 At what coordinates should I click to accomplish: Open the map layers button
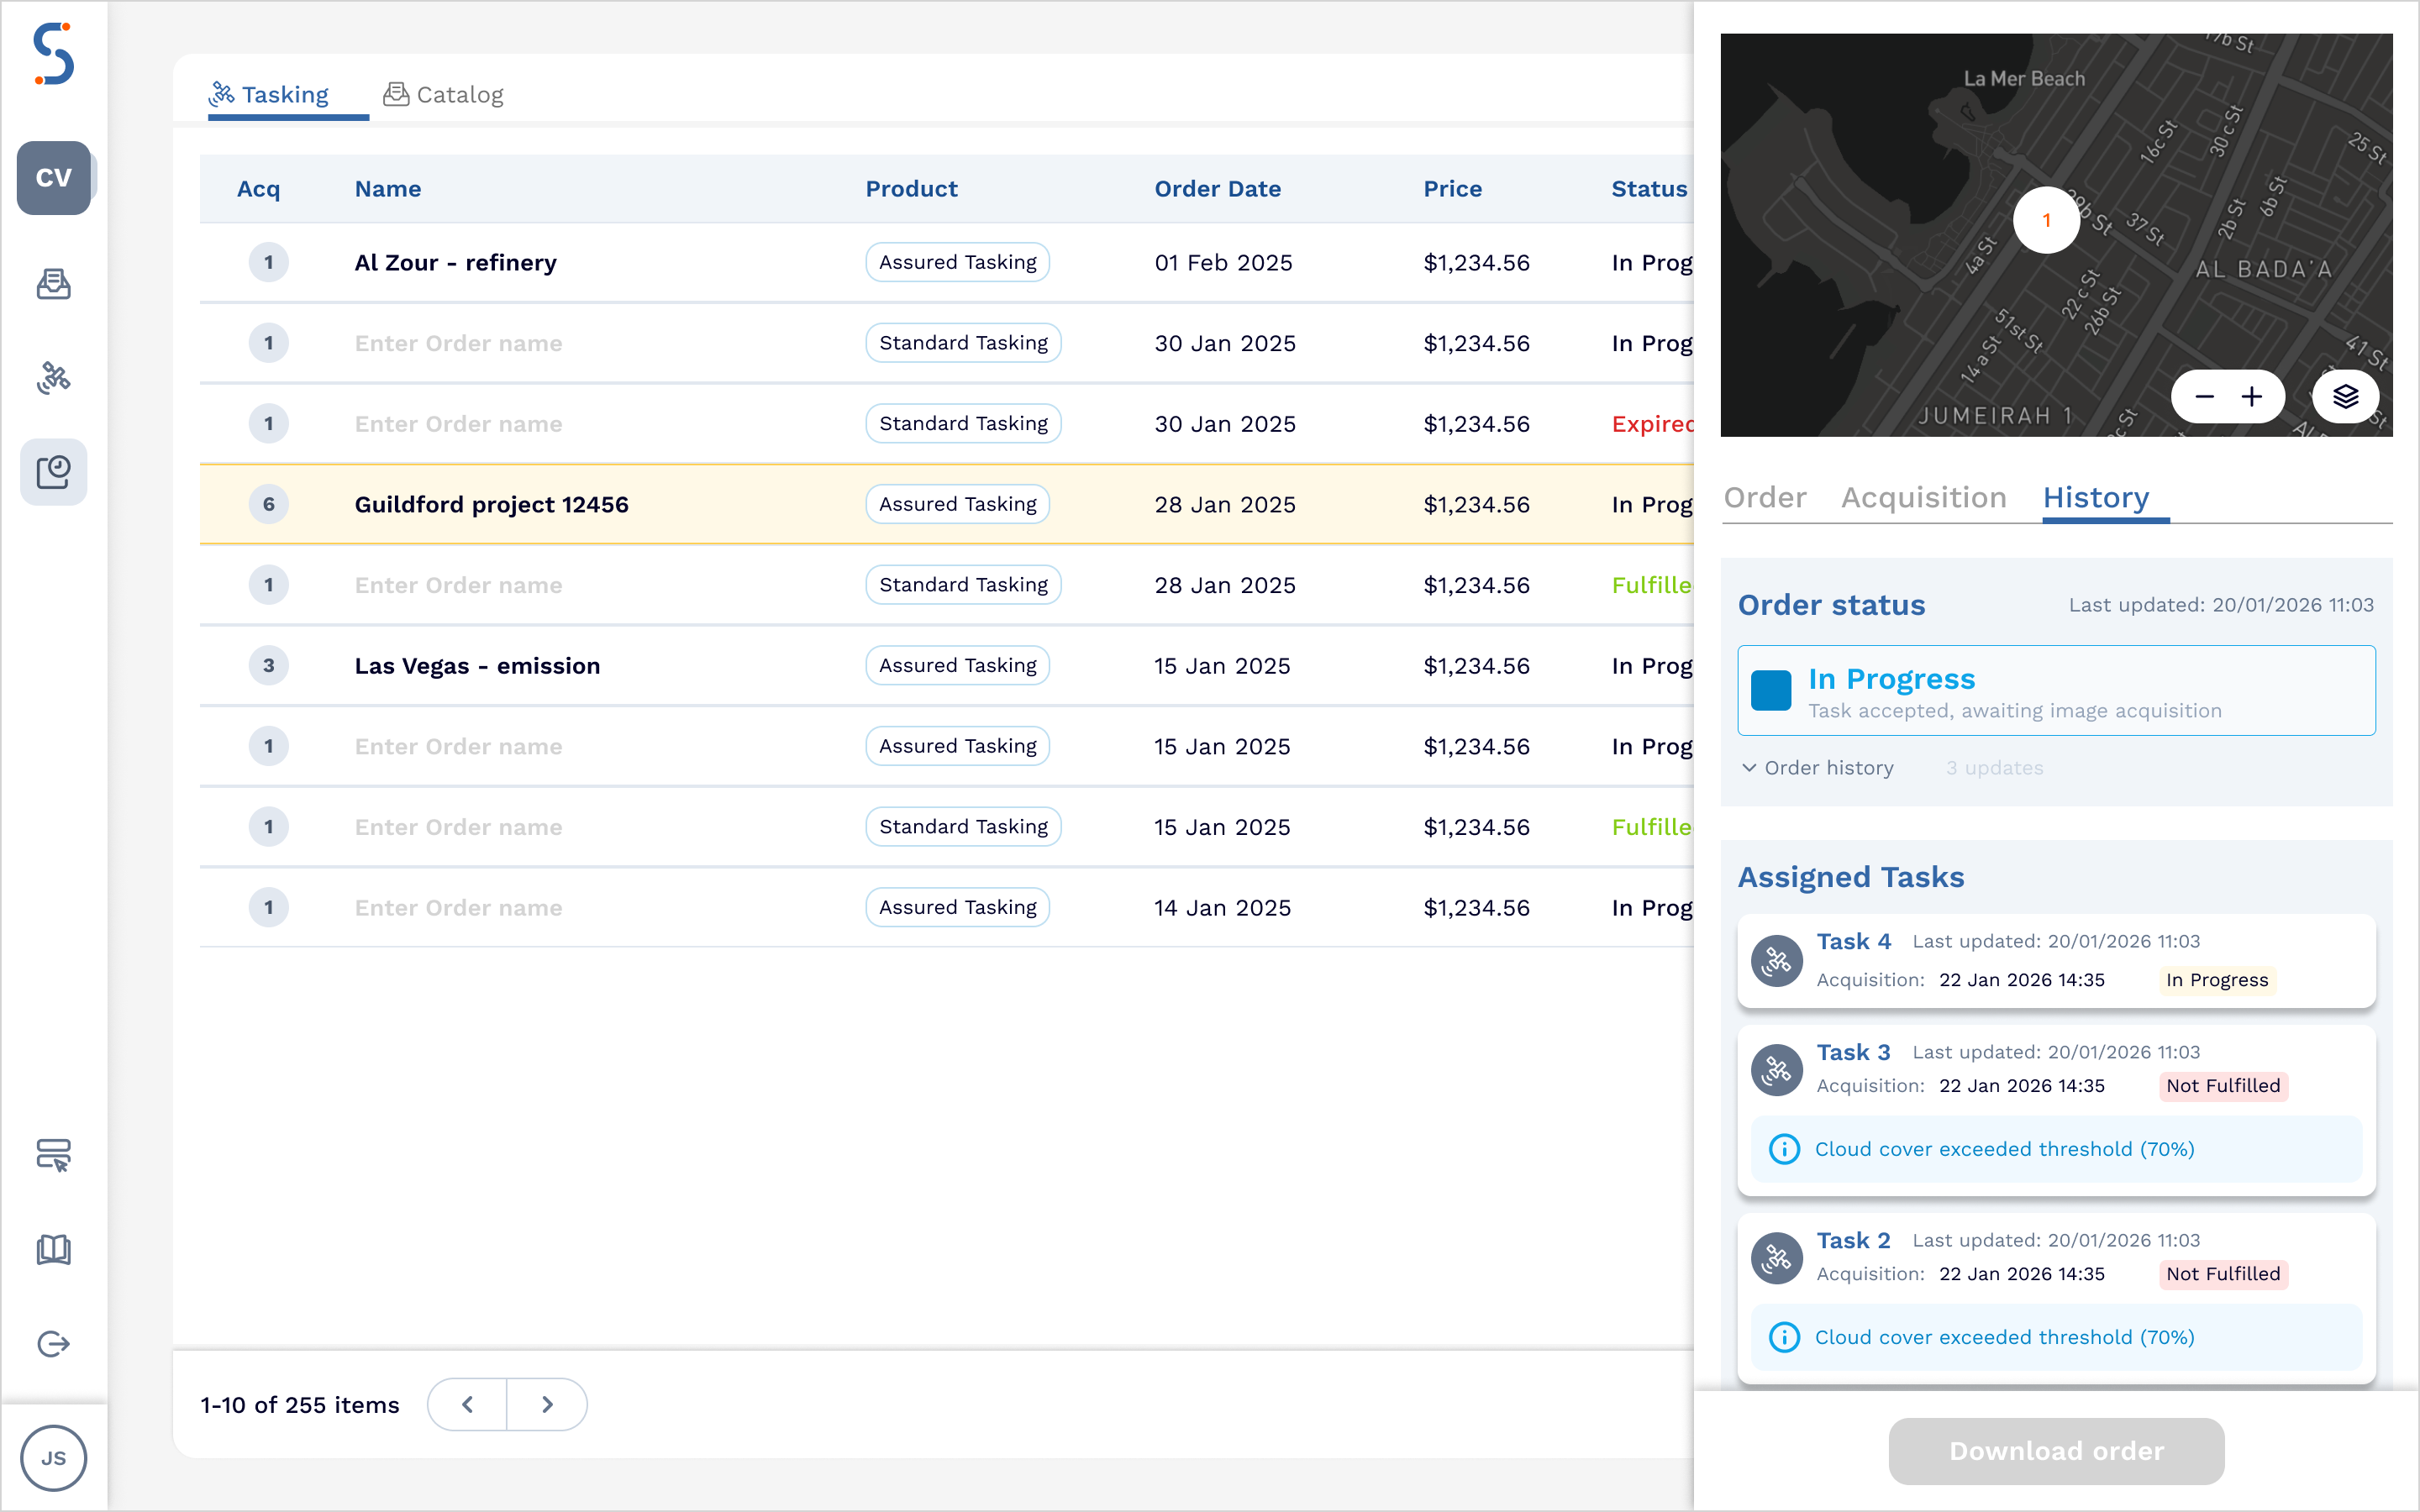tap(2345, 397)
